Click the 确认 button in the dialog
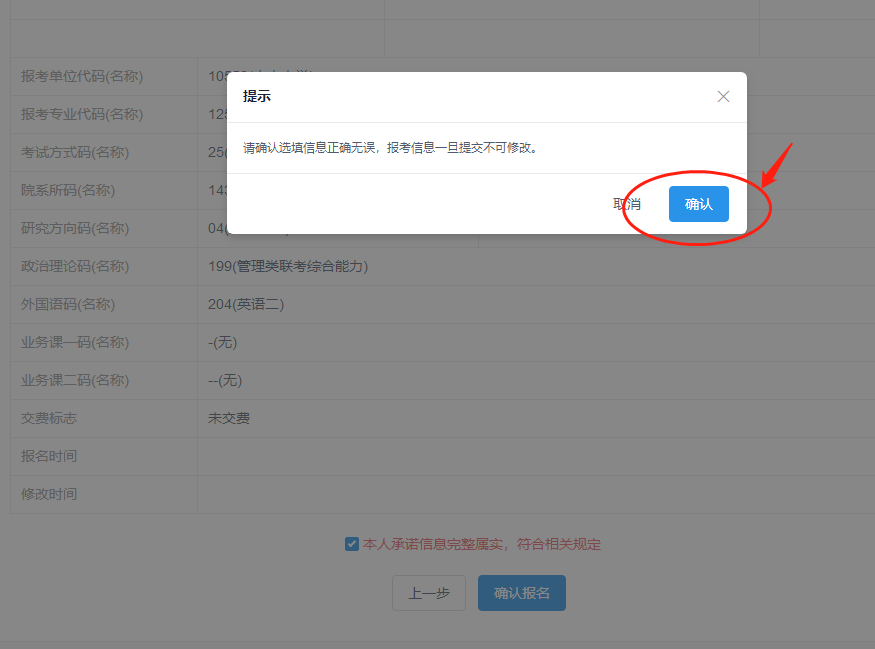875x649 pixels. tap(698, 203)
